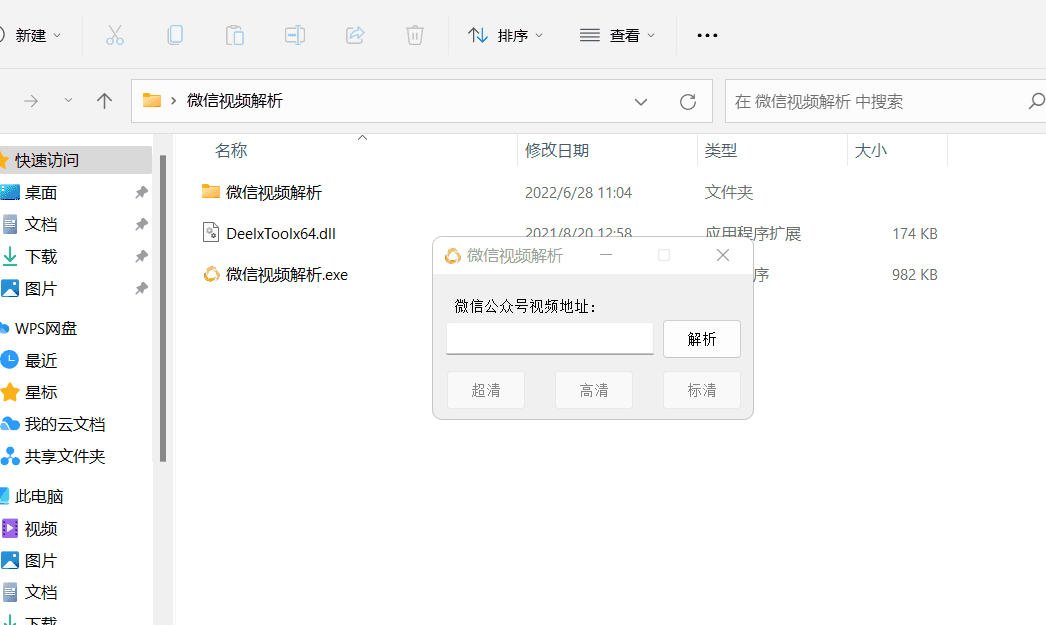Click the Up navigation arrow
Screen dimensions: 1046x625
(104, 101)
